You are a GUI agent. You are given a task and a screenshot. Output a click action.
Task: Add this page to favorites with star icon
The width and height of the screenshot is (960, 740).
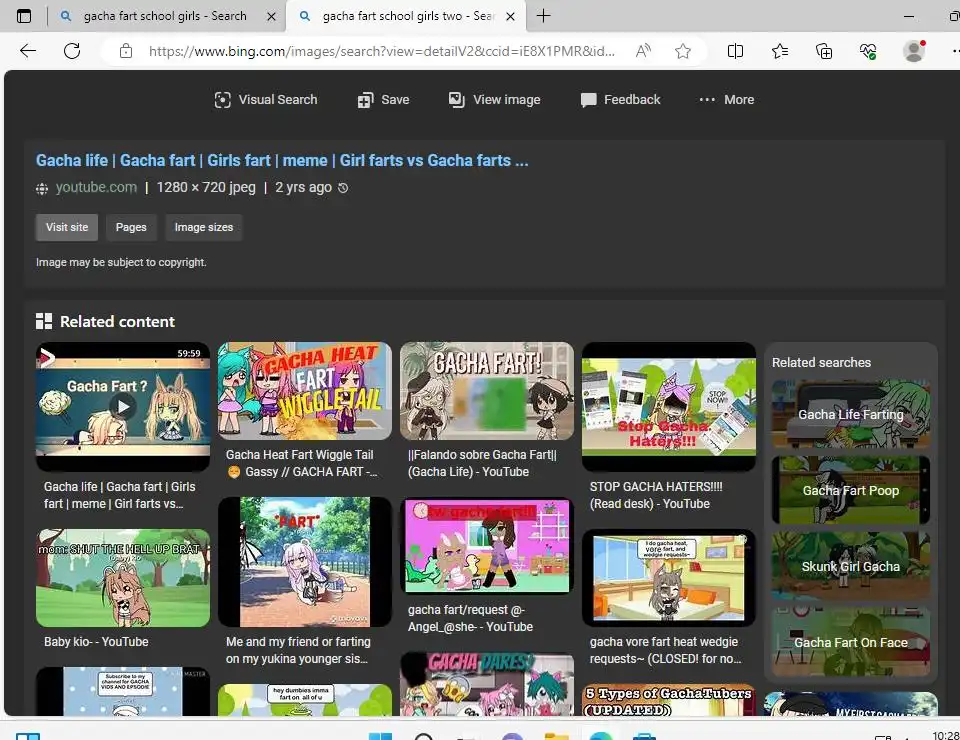683,51
